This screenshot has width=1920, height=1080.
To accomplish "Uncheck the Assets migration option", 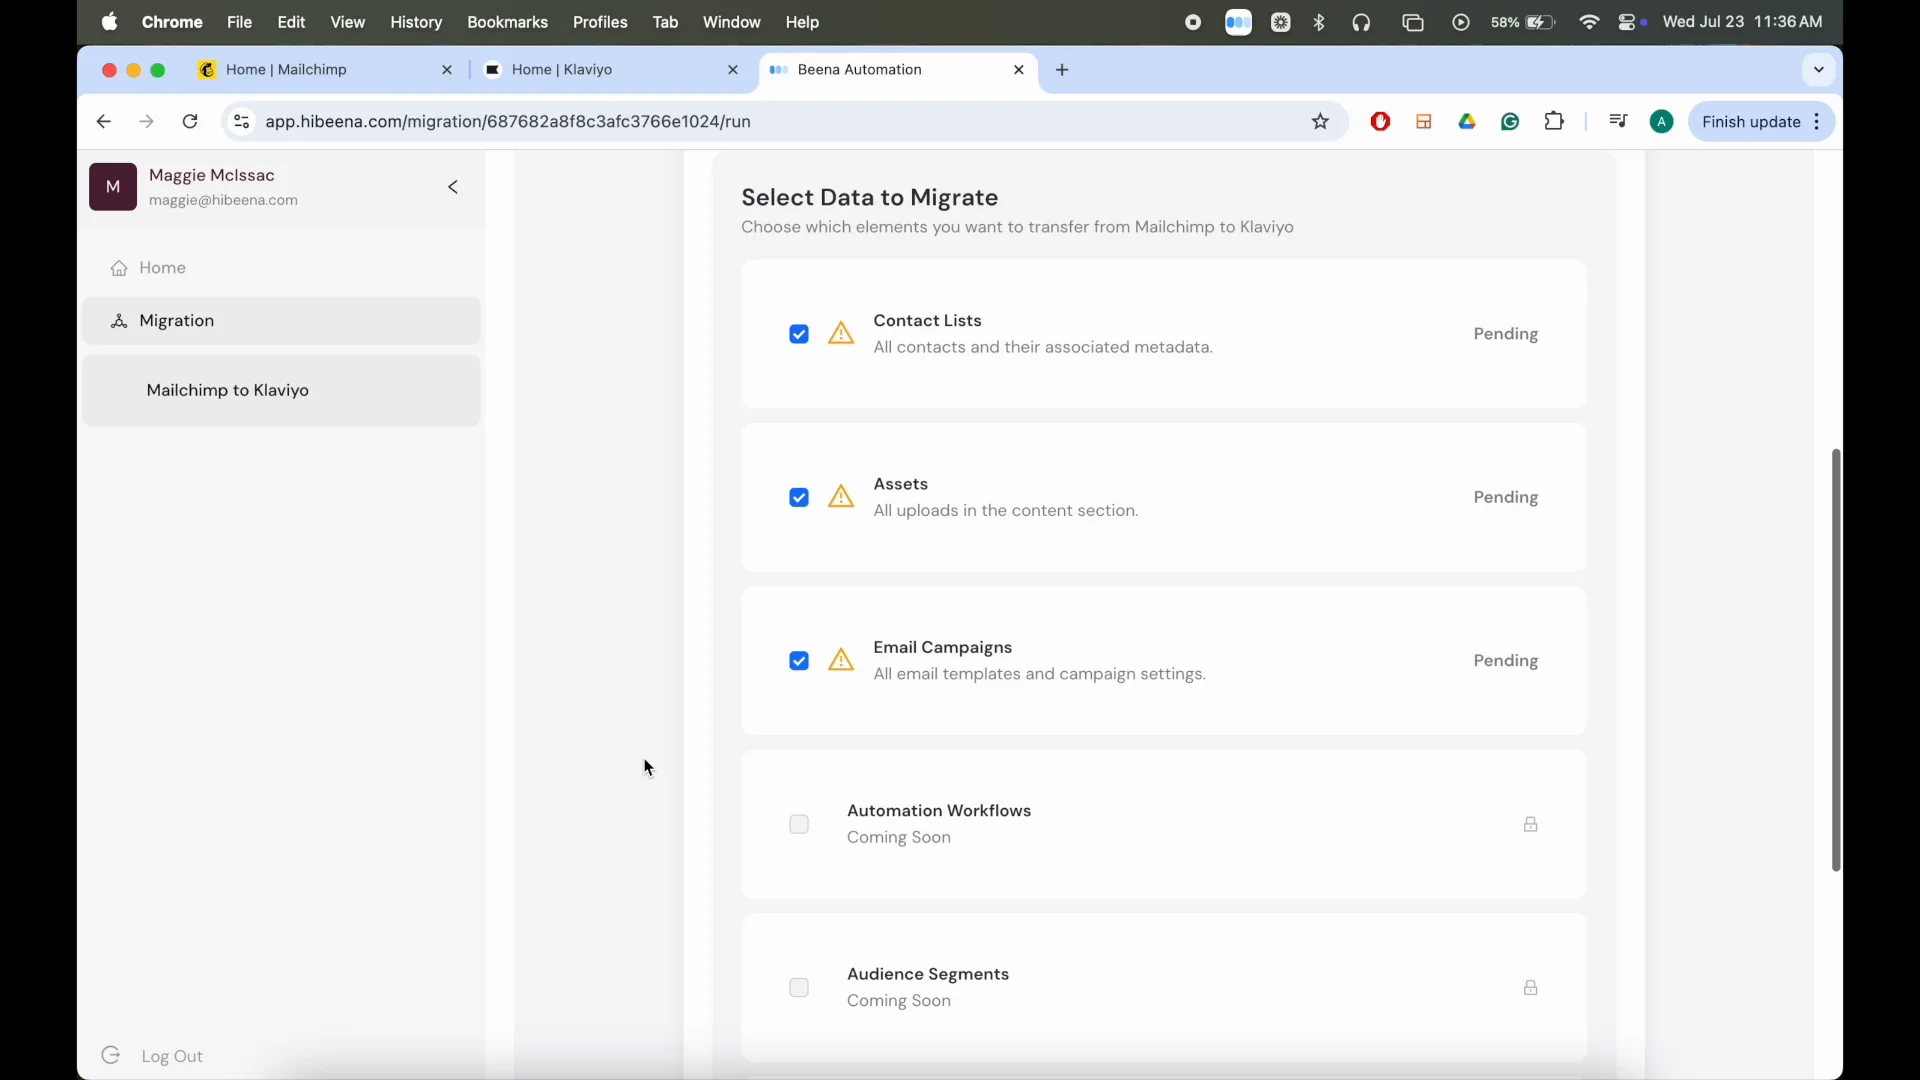I will click(799, 497).
